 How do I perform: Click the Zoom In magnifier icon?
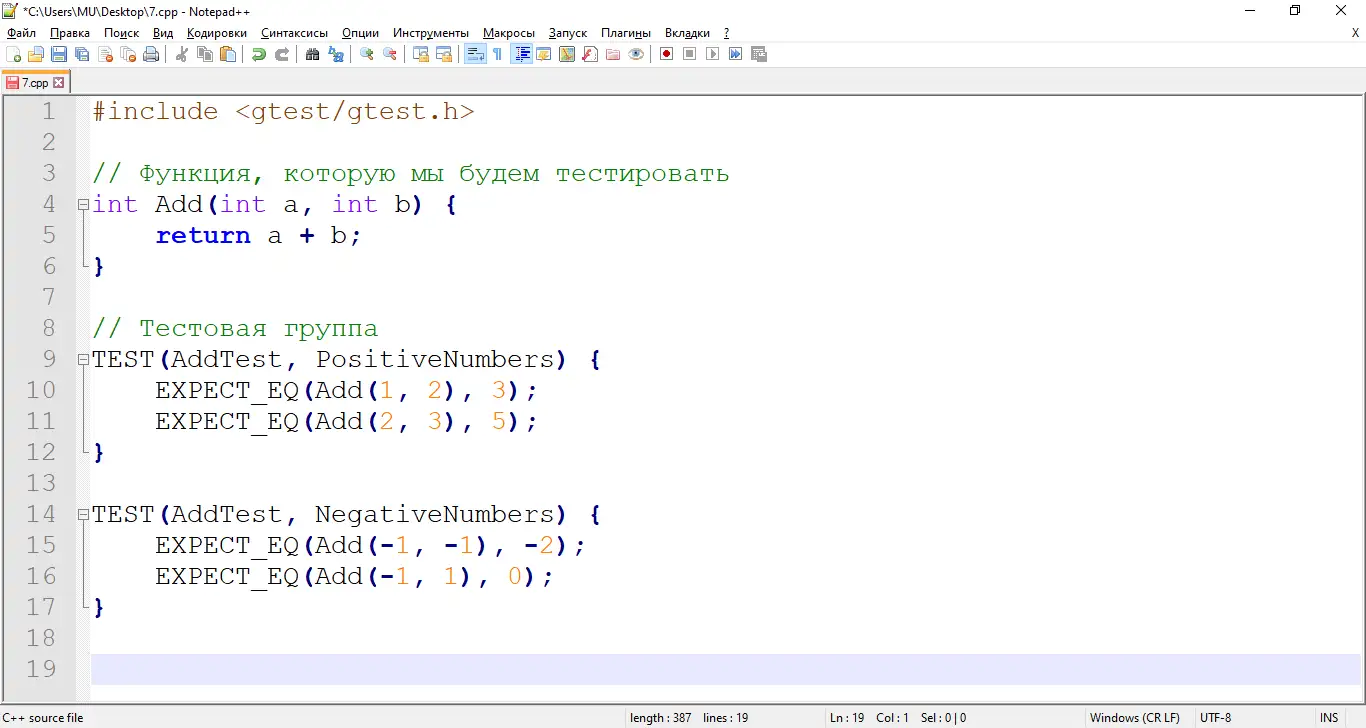tap(367, 54)
